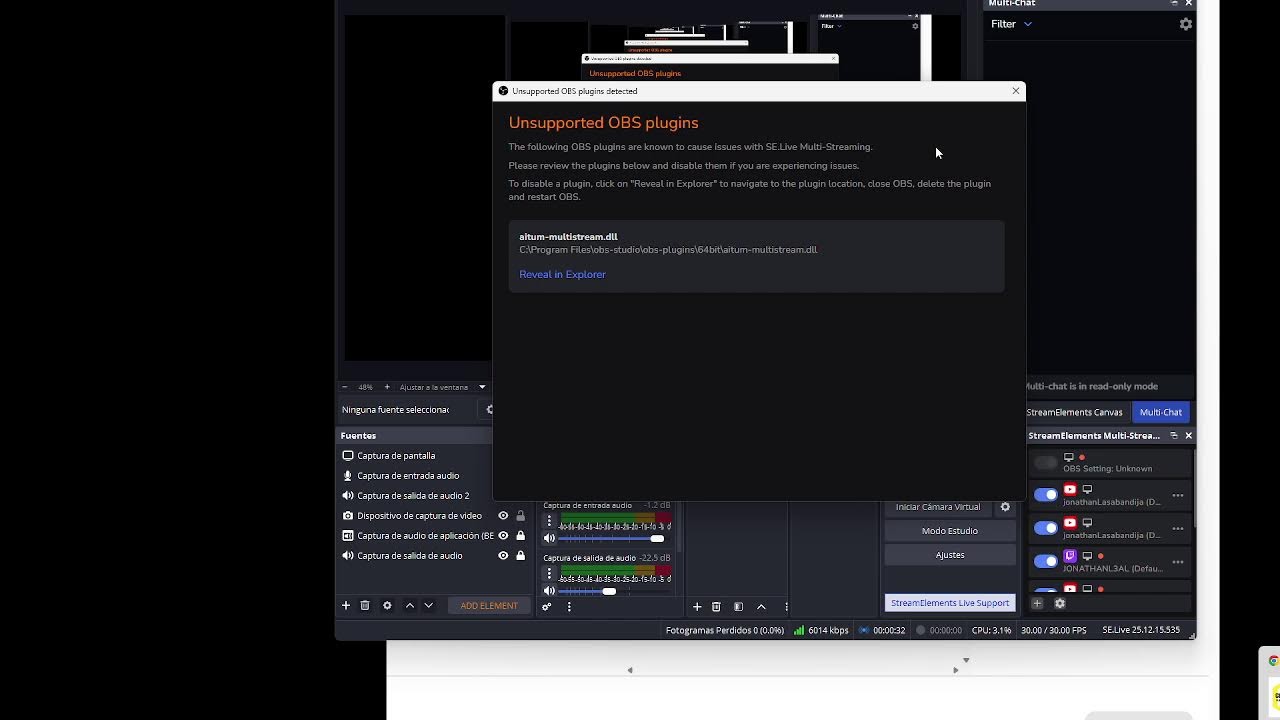Viewport: 1280px width, 720px height.
Task: Switch to the StreamElements Canvas tab
Action: point(1074,412)
